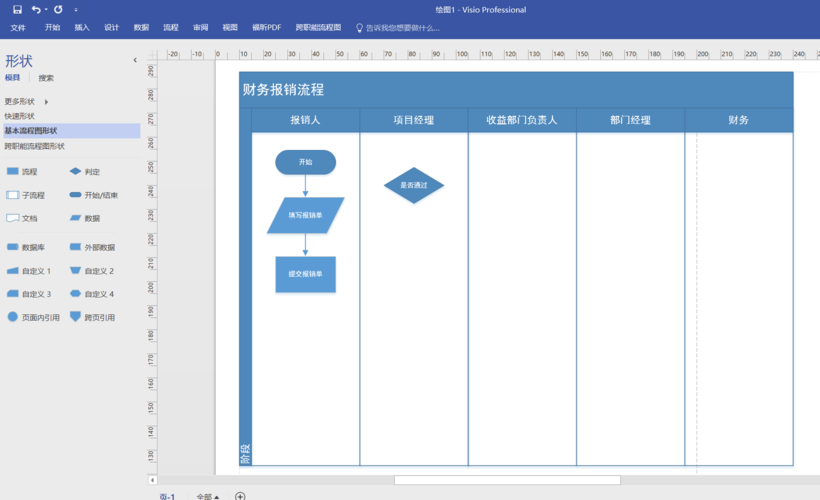Switch to the 流程 ribbon tab
This screenshot has height=500, width=820.
(x=170, y=28)
